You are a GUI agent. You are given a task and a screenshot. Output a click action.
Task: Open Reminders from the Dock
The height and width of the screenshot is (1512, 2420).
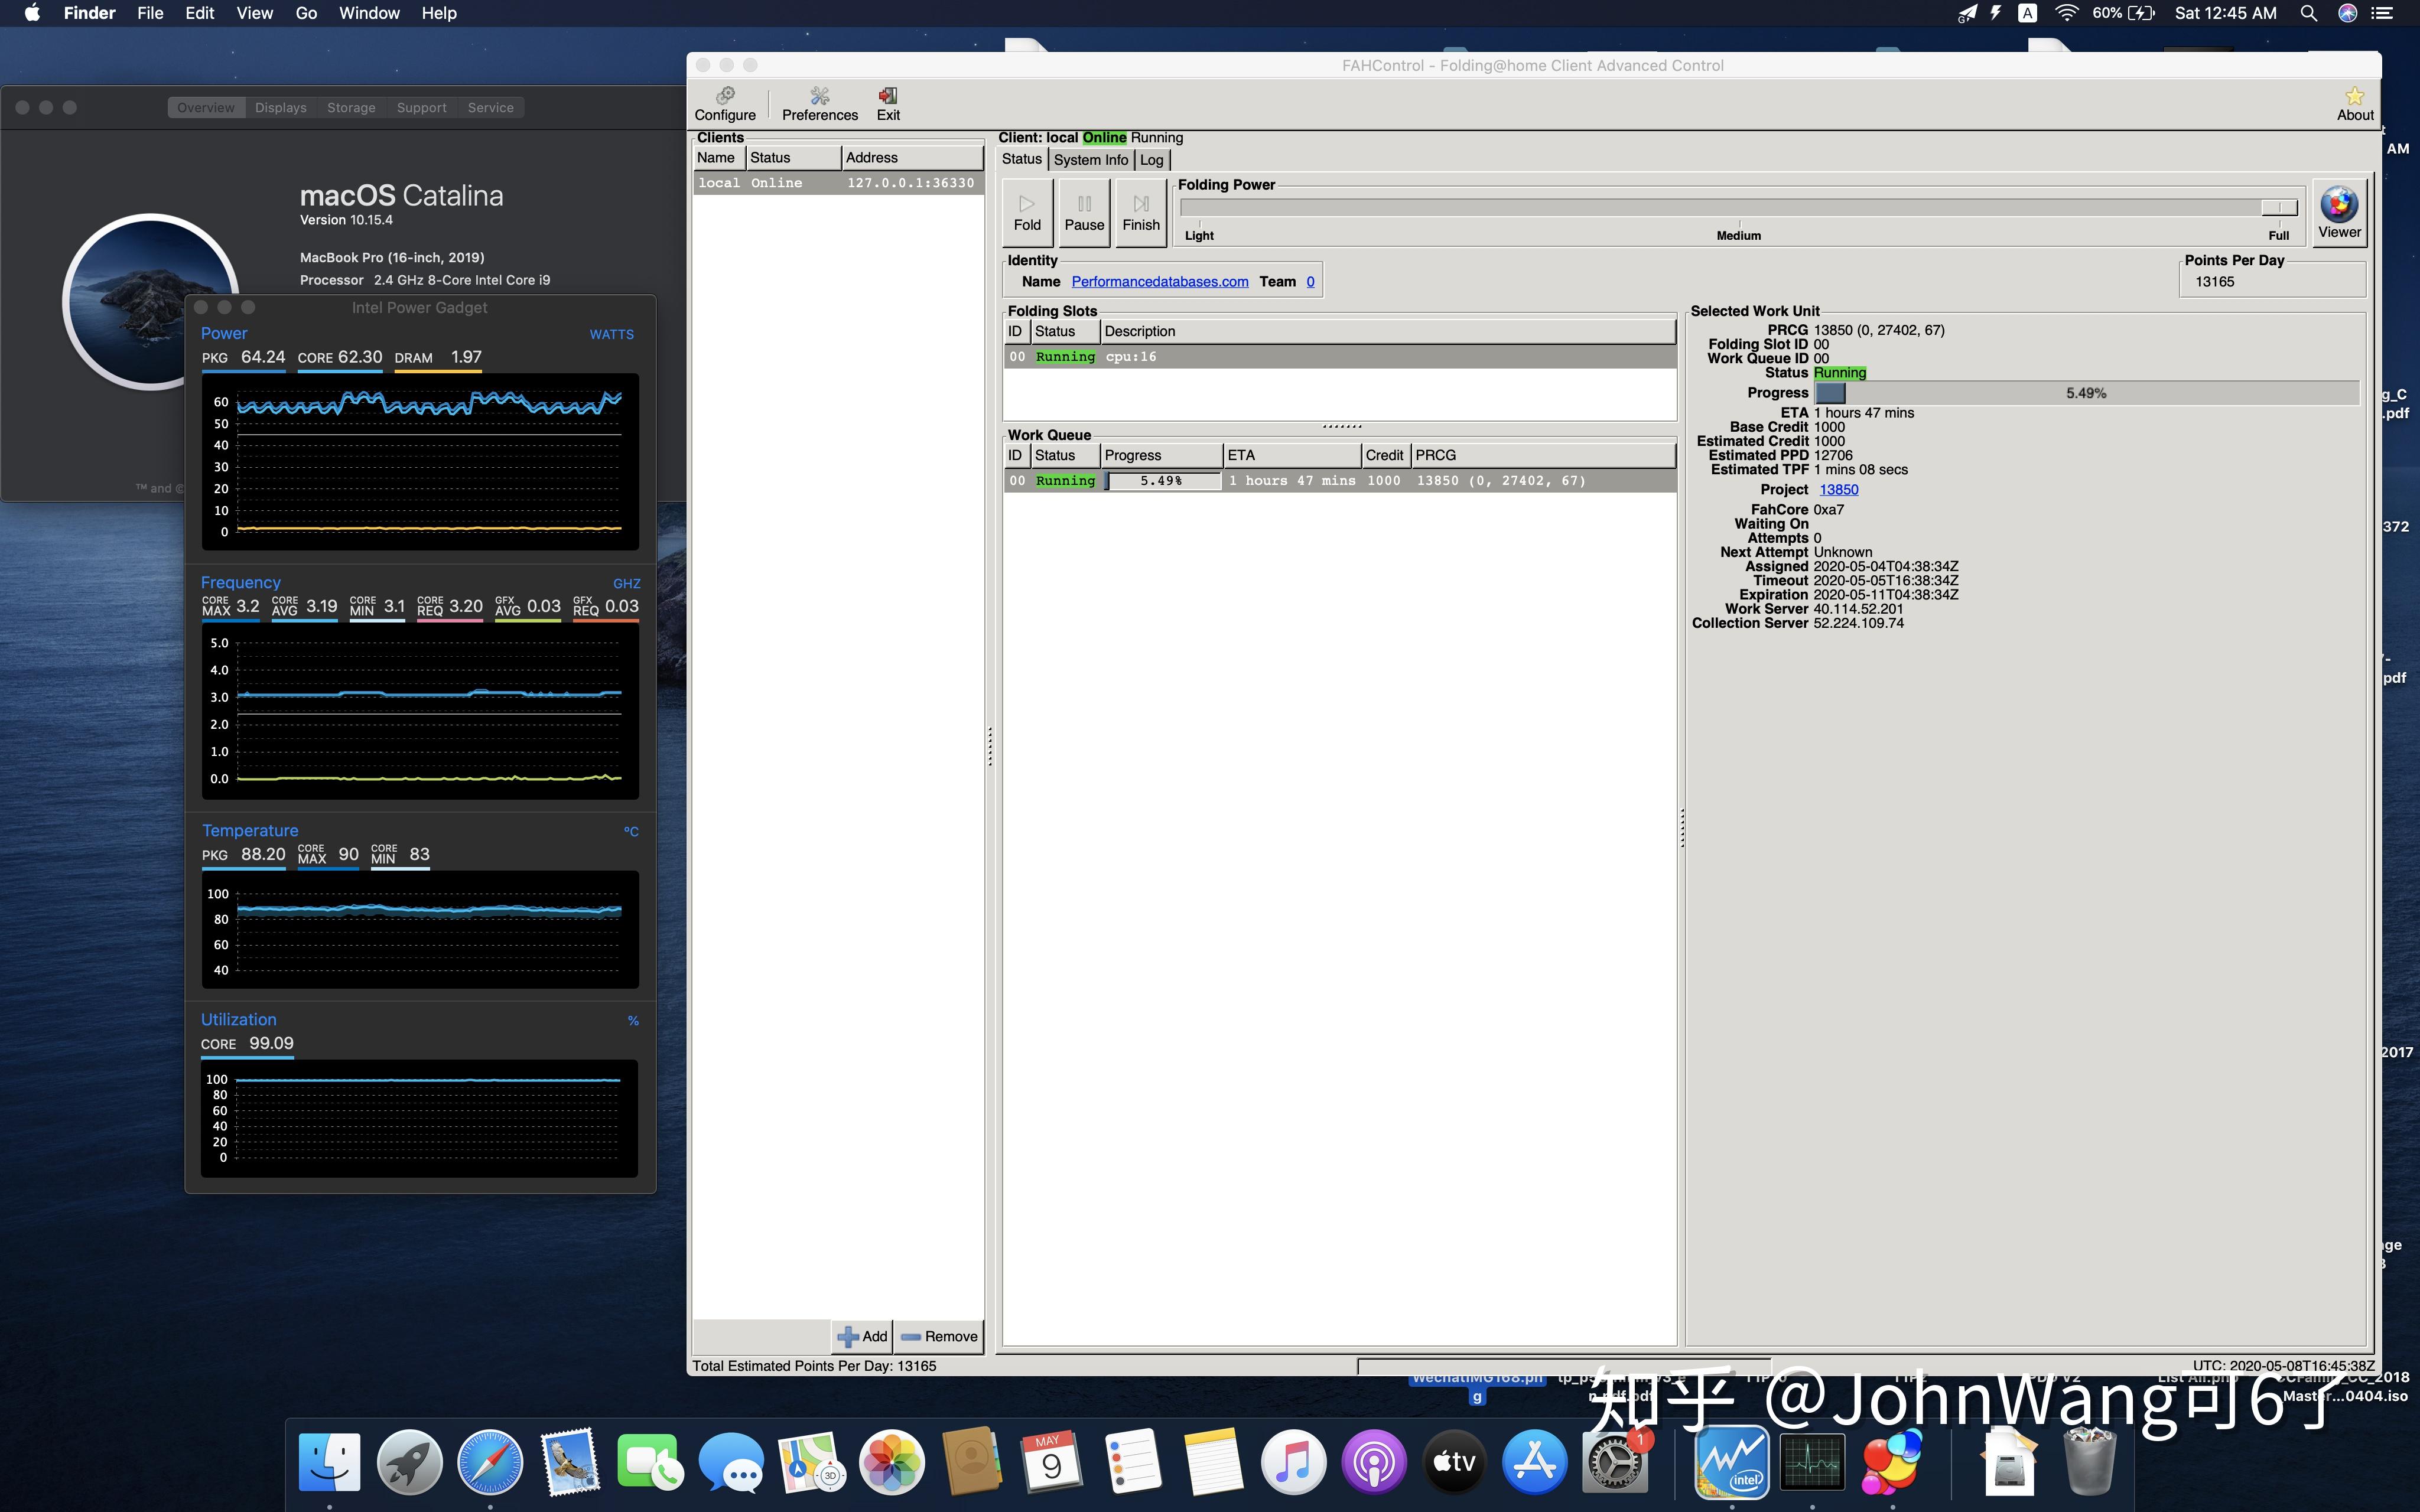click(x=1133, y=1462)
